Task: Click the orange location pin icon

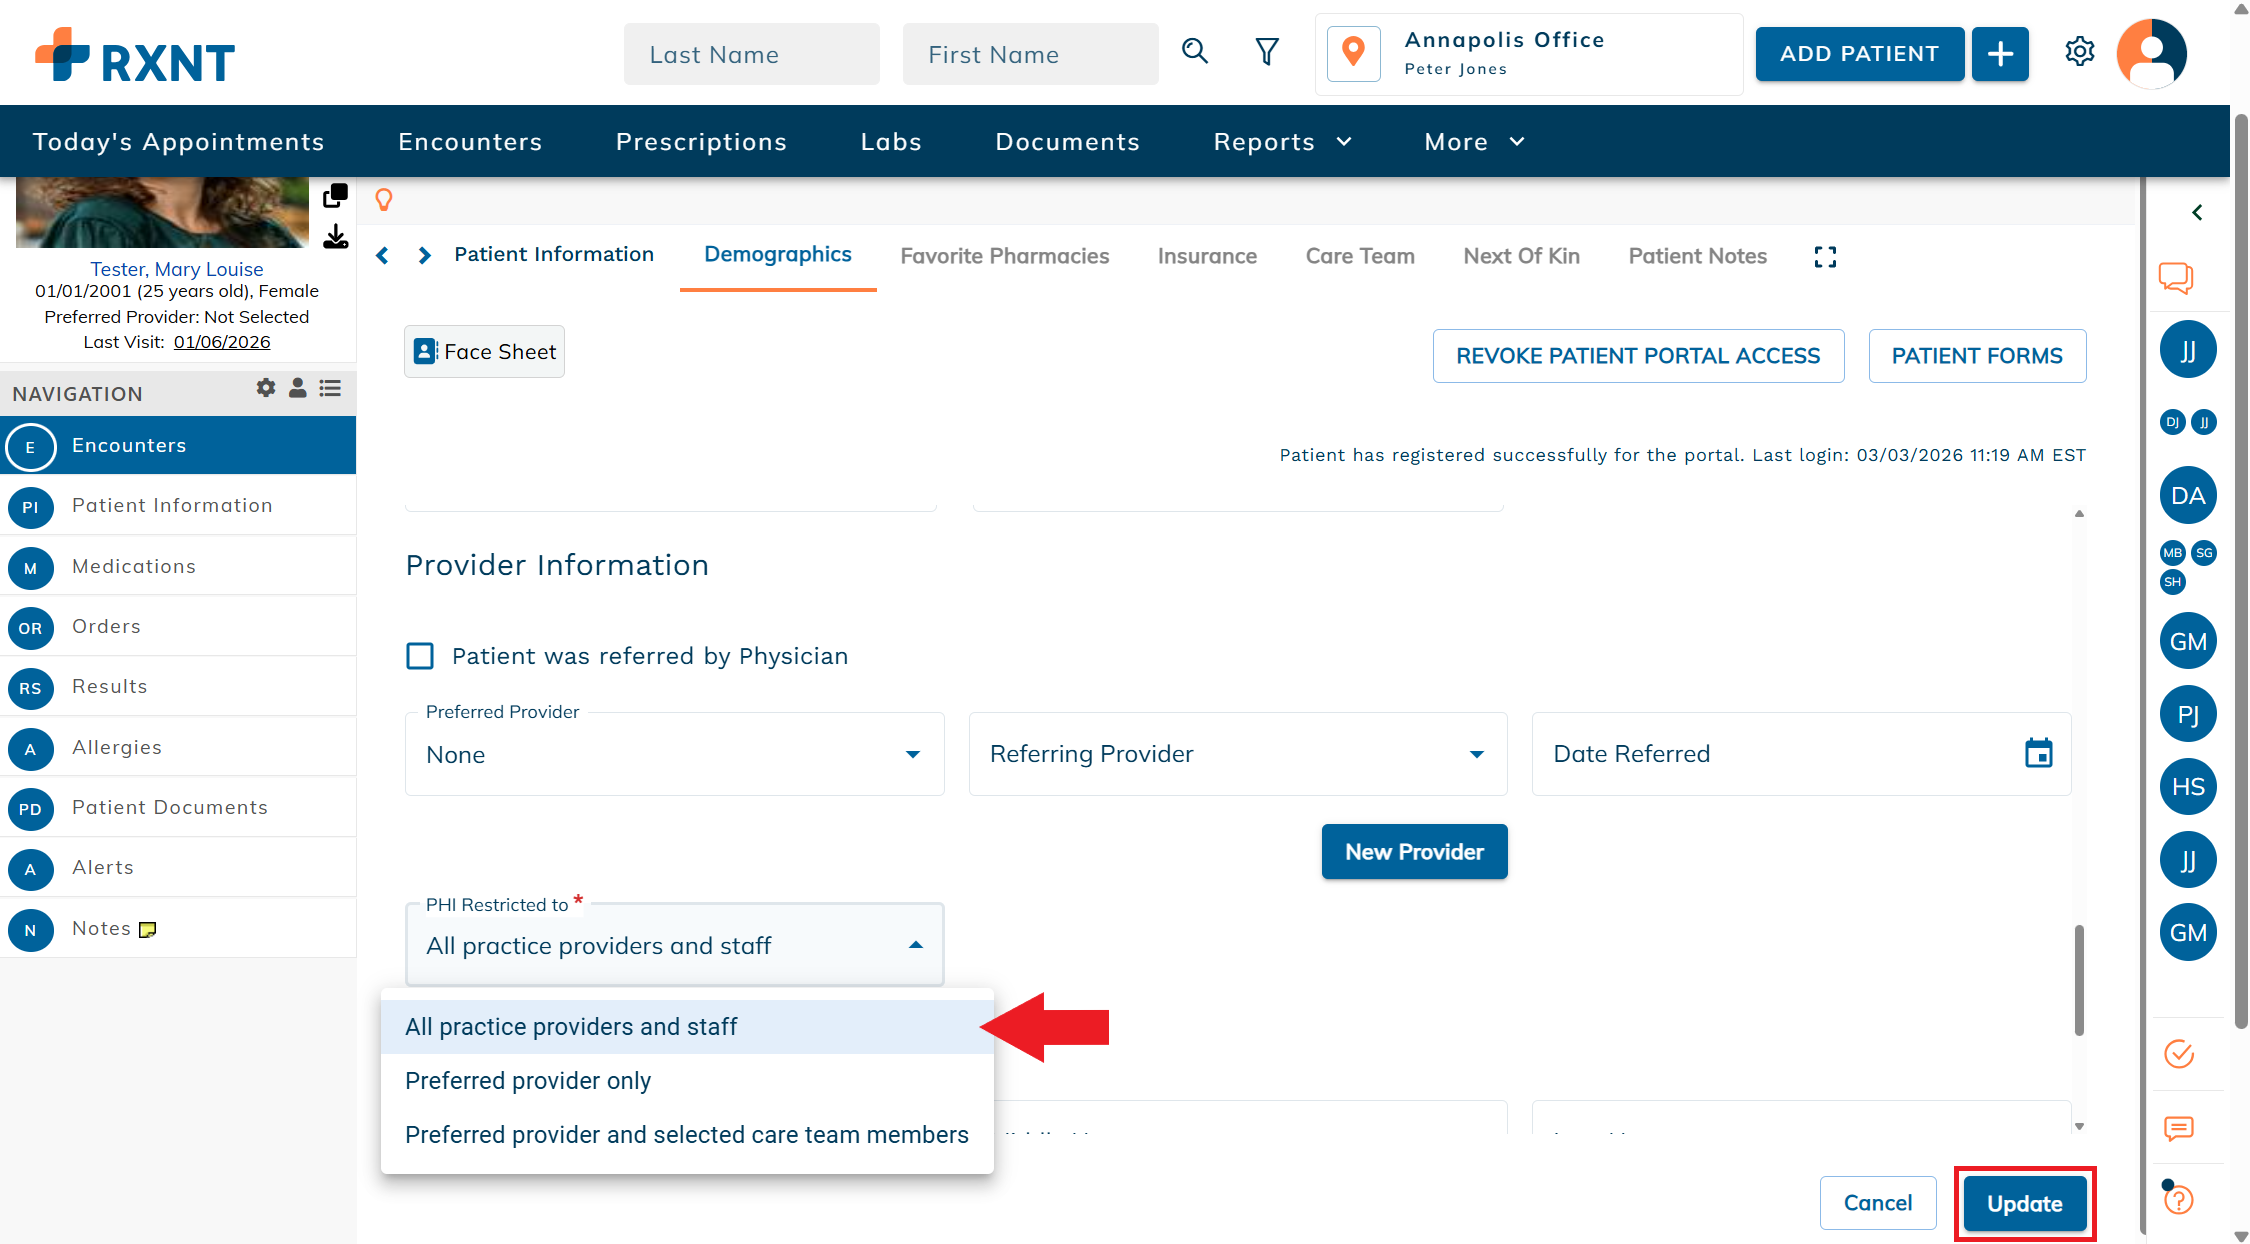Action: (x=1353, y=53)
